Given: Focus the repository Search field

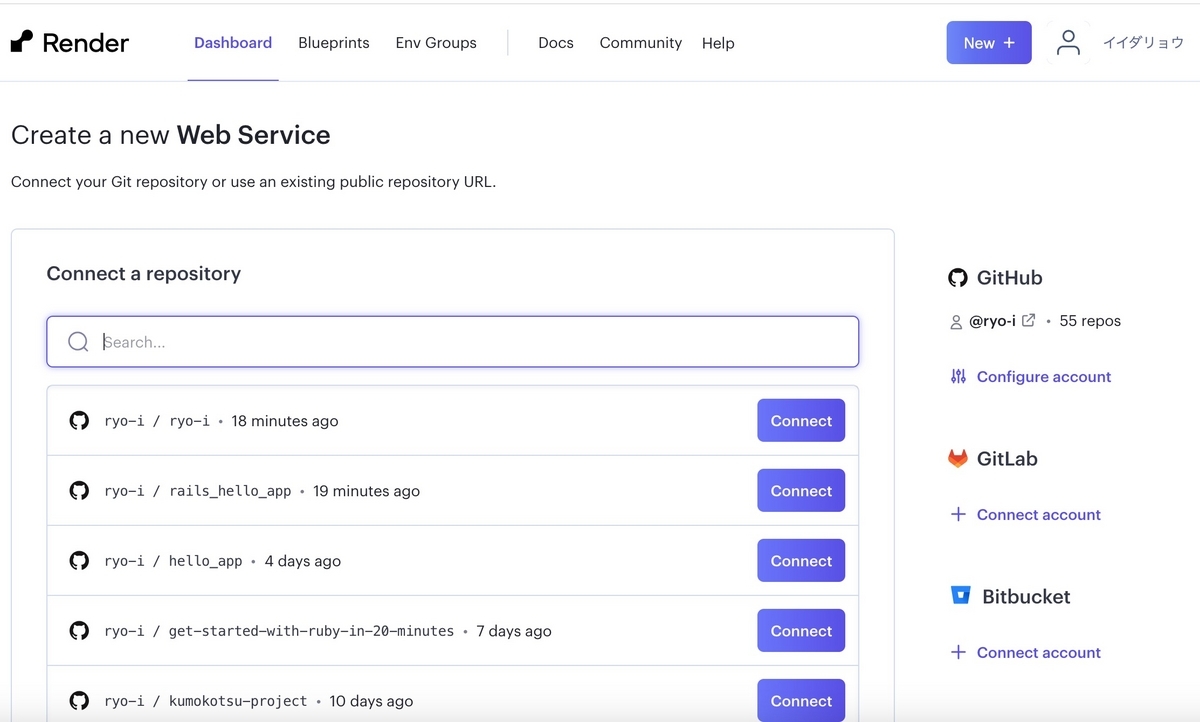Looking at the screenshot, I should 453,342.
